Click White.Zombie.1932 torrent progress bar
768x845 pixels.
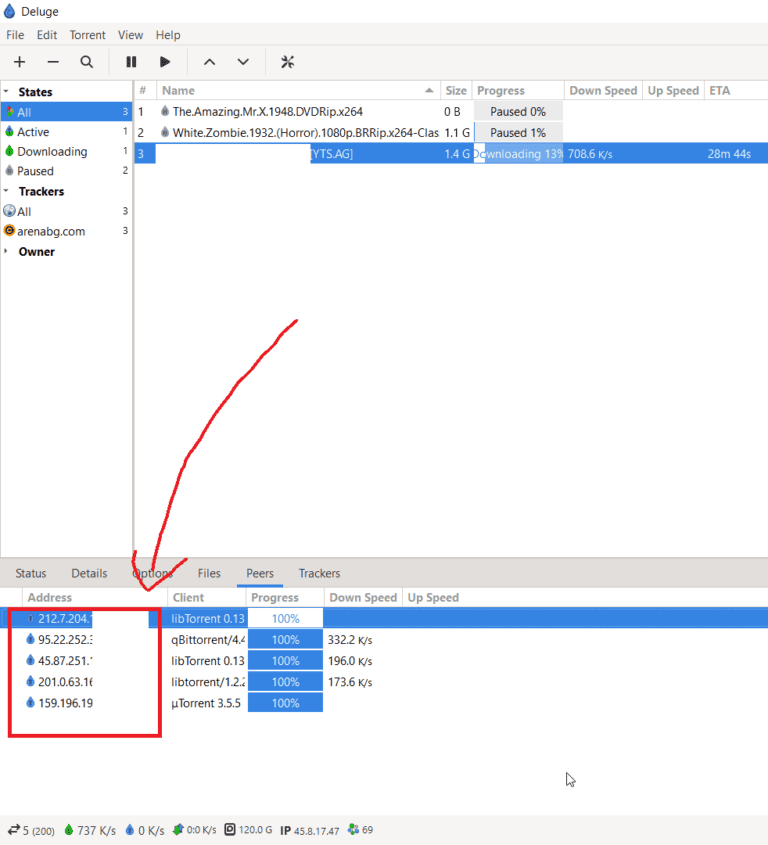pyautogui.click(x=517, y=133)
